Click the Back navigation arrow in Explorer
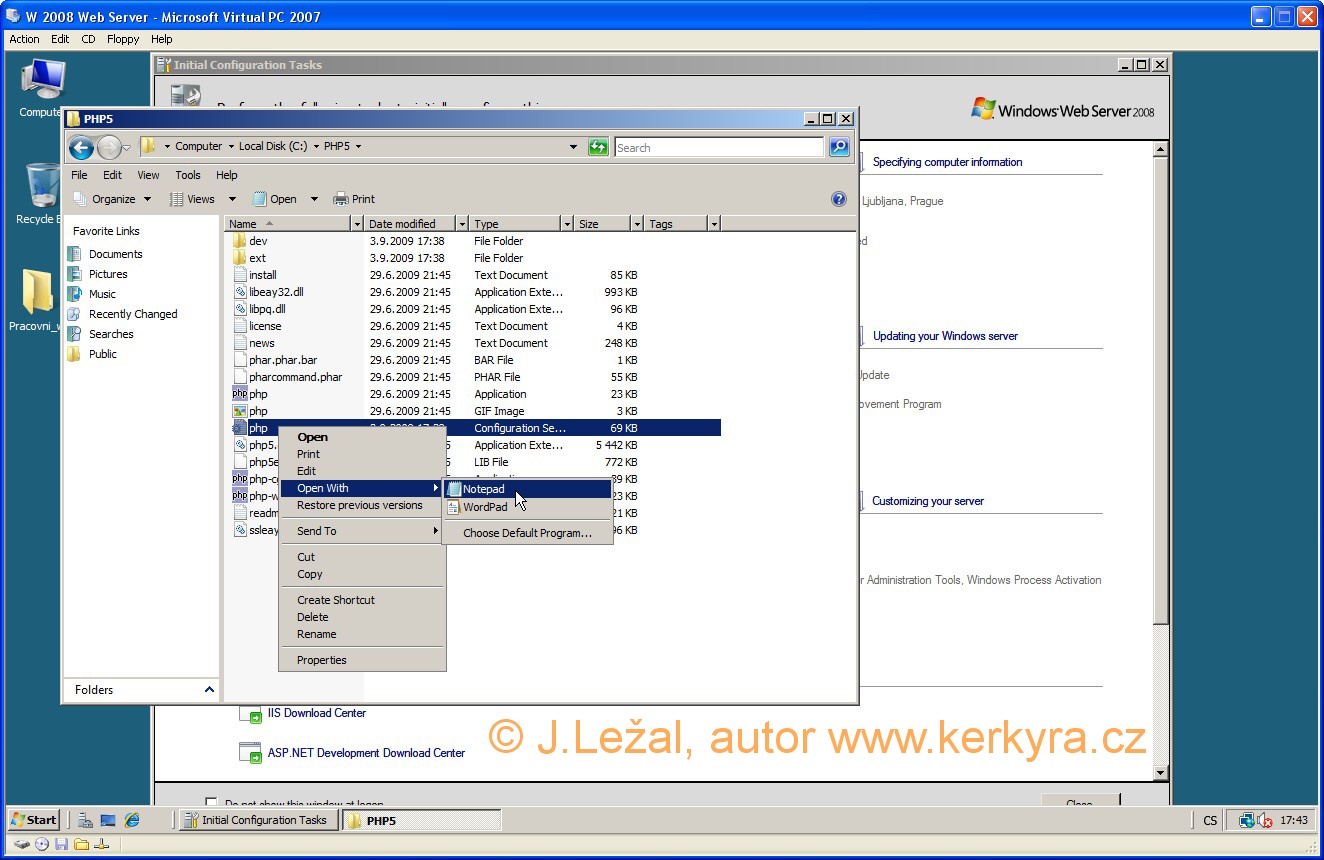Viewport: 1324px width, 860px height. (x=81, y=148)
